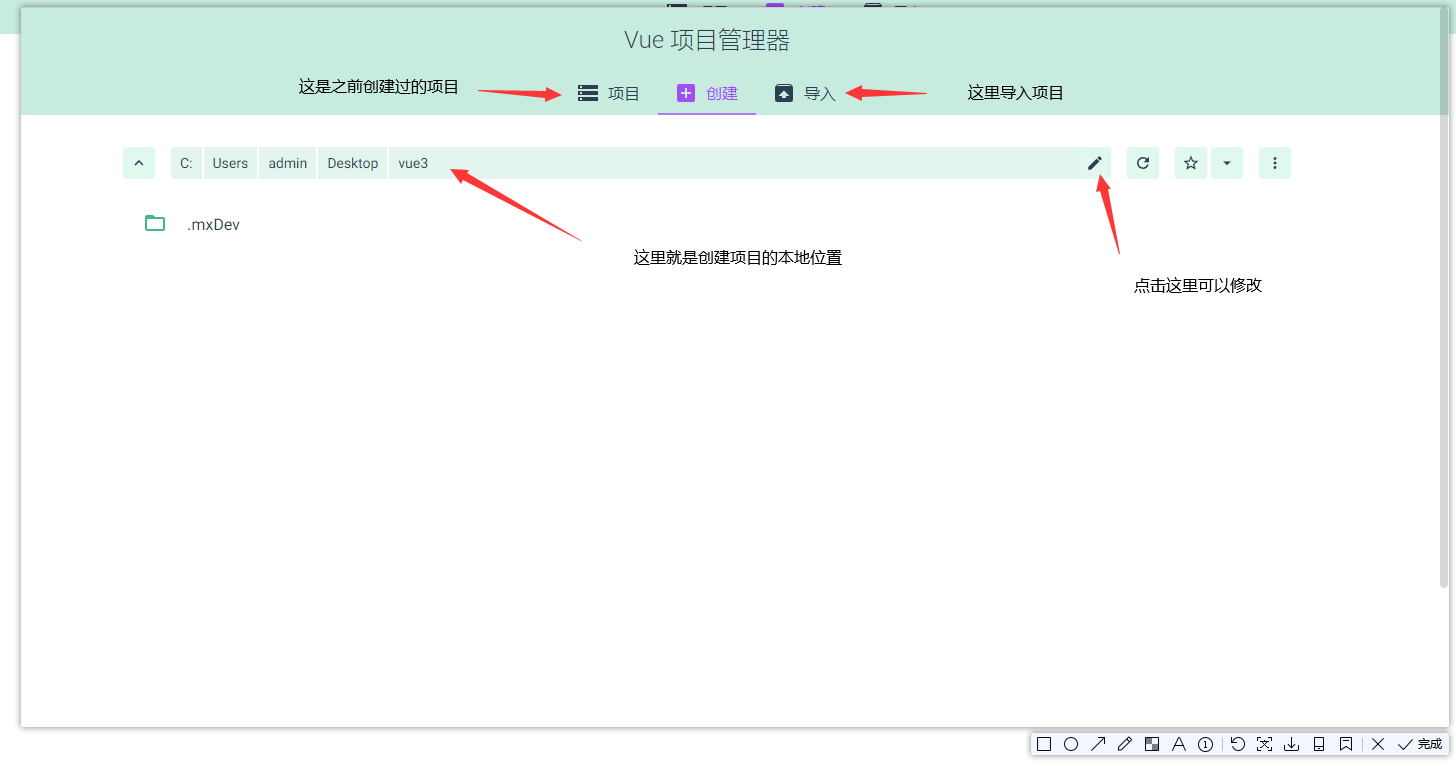Click the download screenshot icon

coord(1291,744)
